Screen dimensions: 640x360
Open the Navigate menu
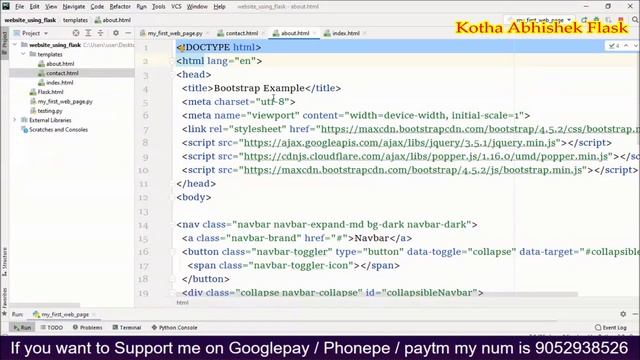[73, 7]
